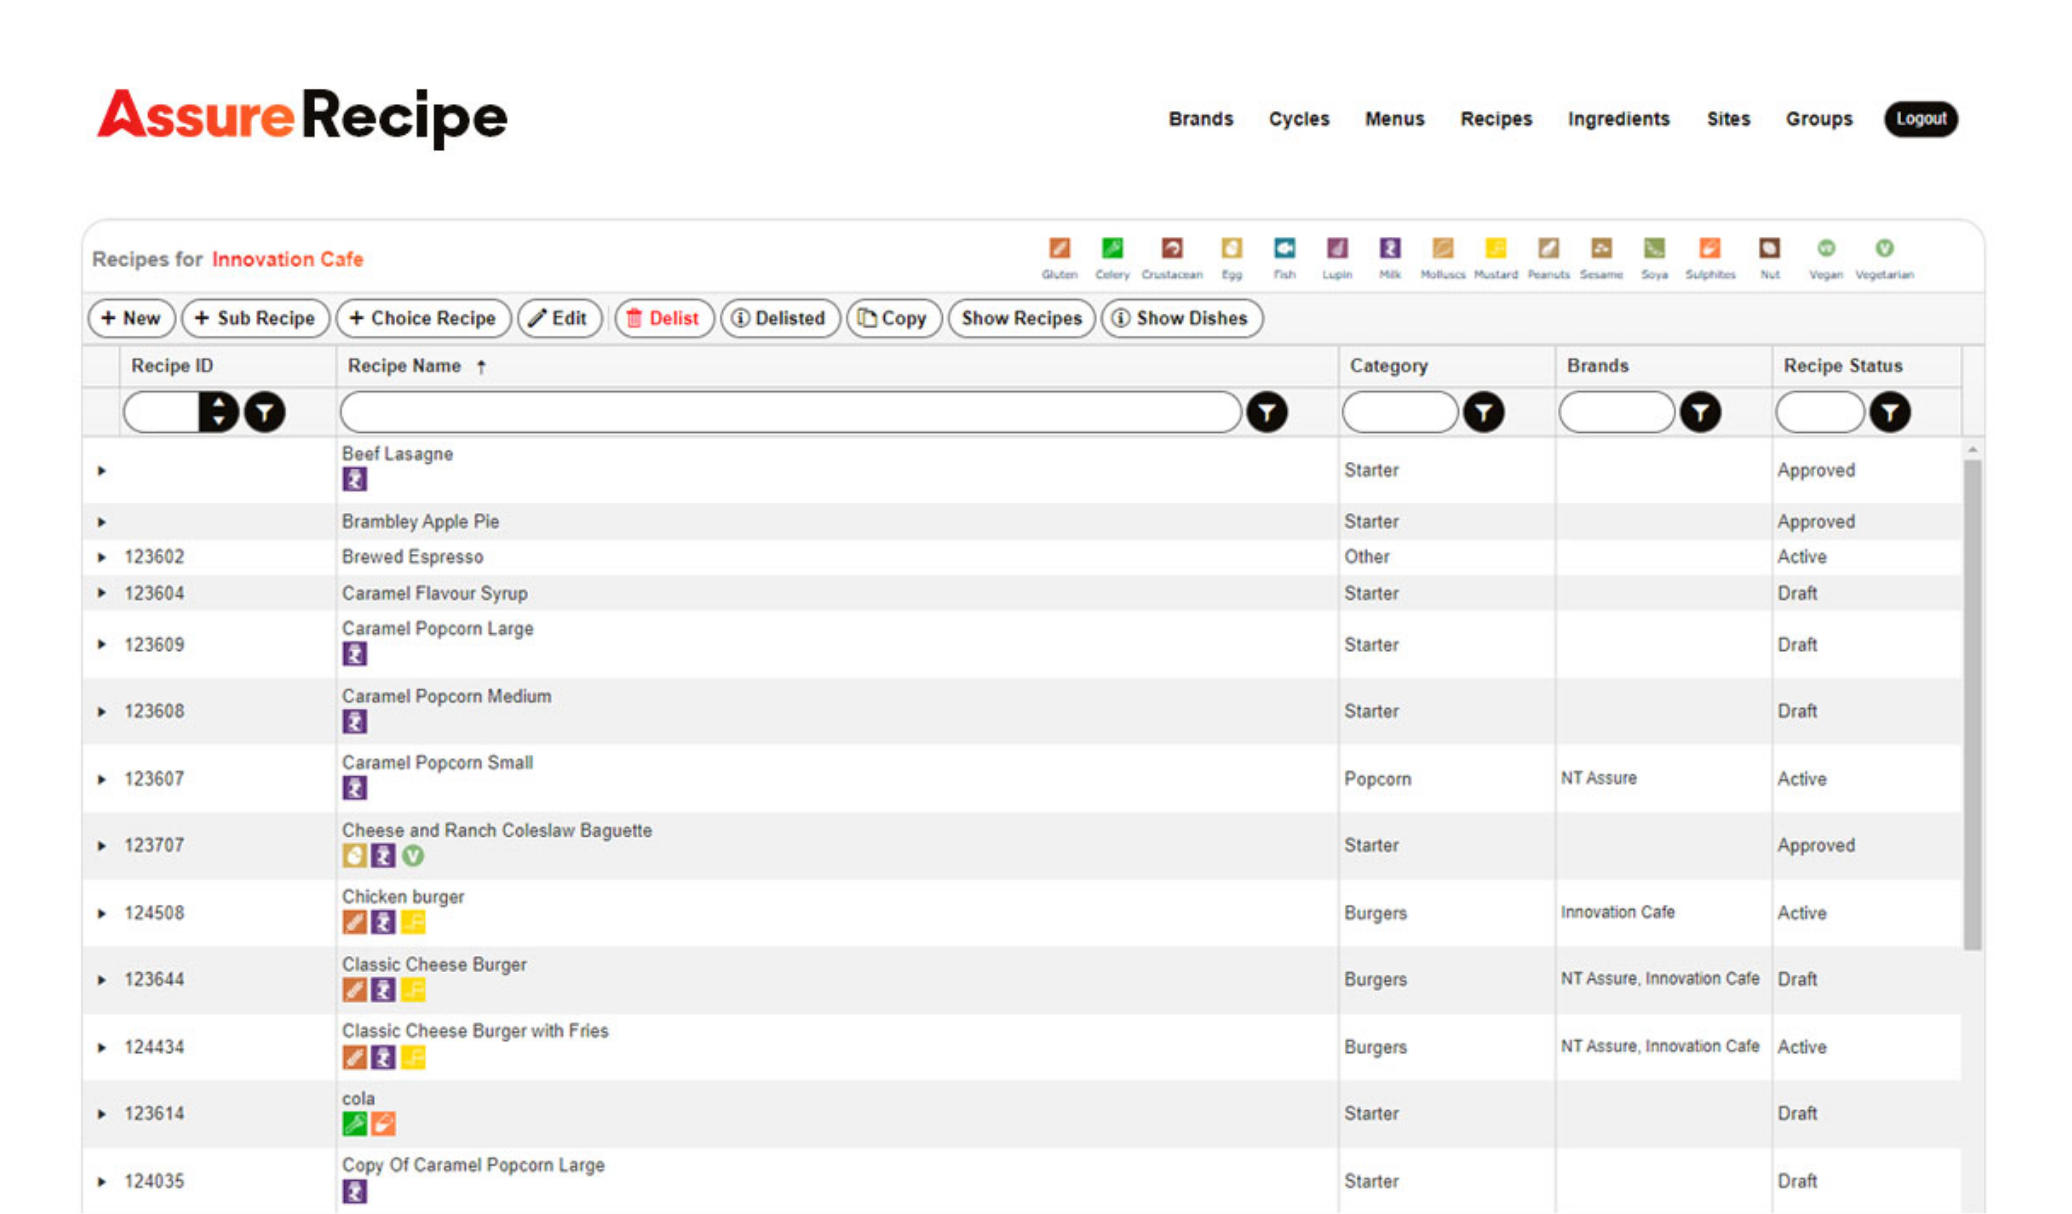This screenshot has height=1214, width=2072.
Task: Click egg icon under Cheese and Ranch Coleslaw Baguette
Action: (355, 856)
